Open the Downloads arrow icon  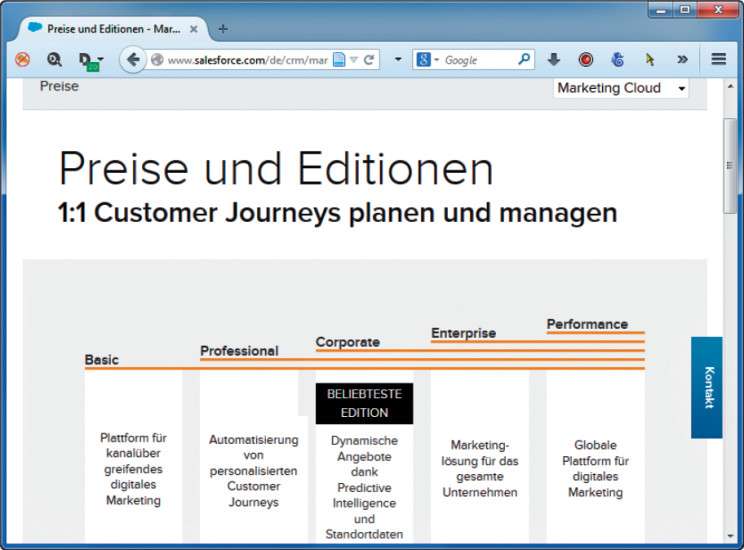[554, 59]
